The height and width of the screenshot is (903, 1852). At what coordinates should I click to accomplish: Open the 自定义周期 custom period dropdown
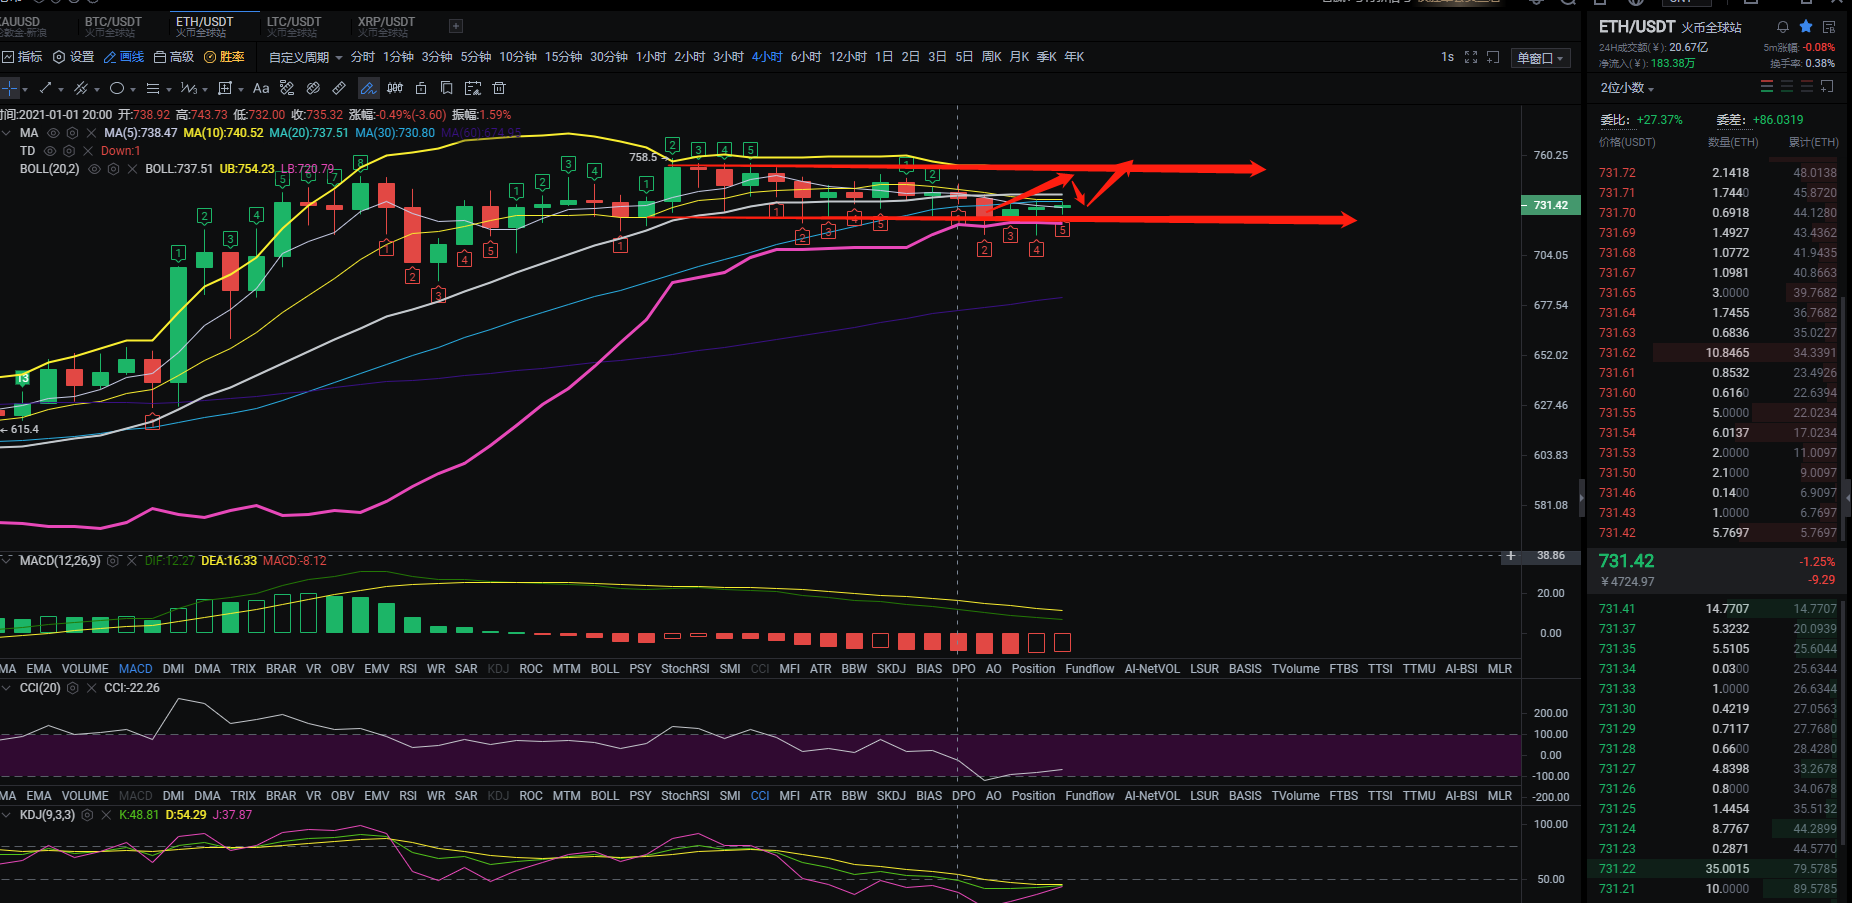pyautogui.click(x=305, y=57)
